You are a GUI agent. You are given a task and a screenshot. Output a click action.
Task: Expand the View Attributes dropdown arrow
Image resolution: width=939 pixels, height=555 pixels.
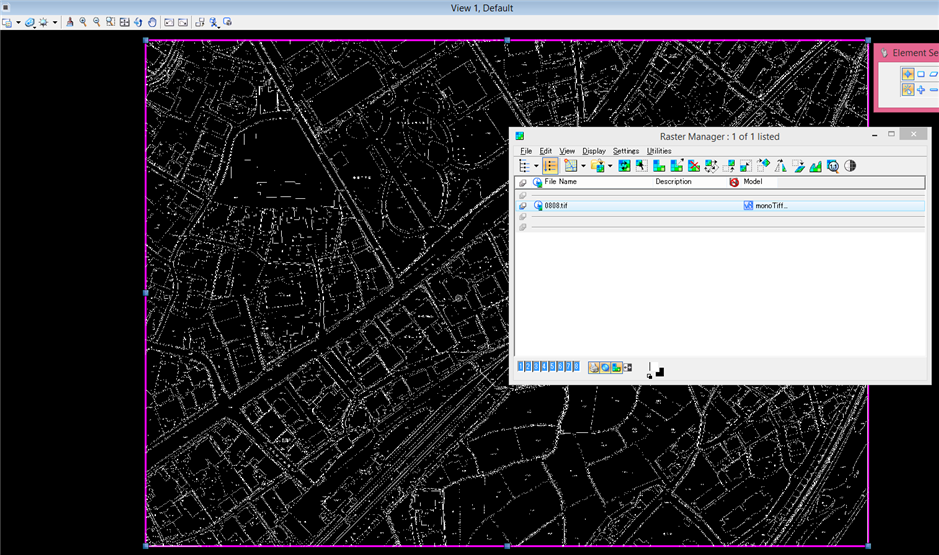tap(18, 22)
